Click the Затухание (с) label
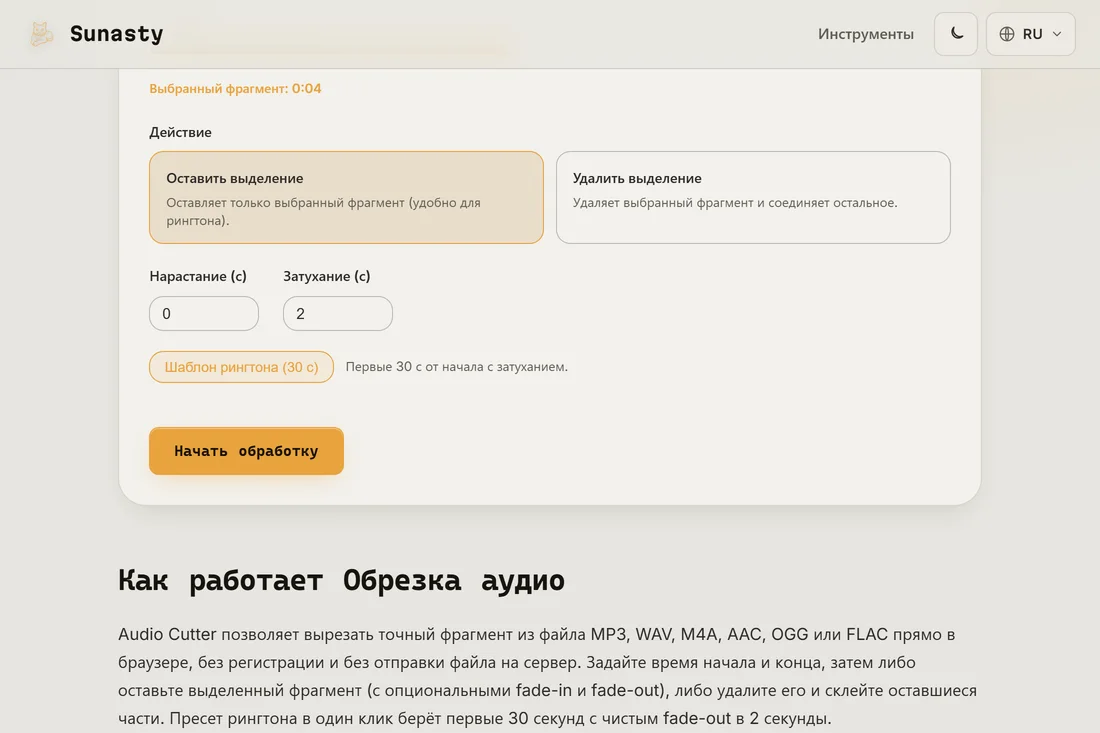Screen dimensions: 1100x733 pos(326,276)
